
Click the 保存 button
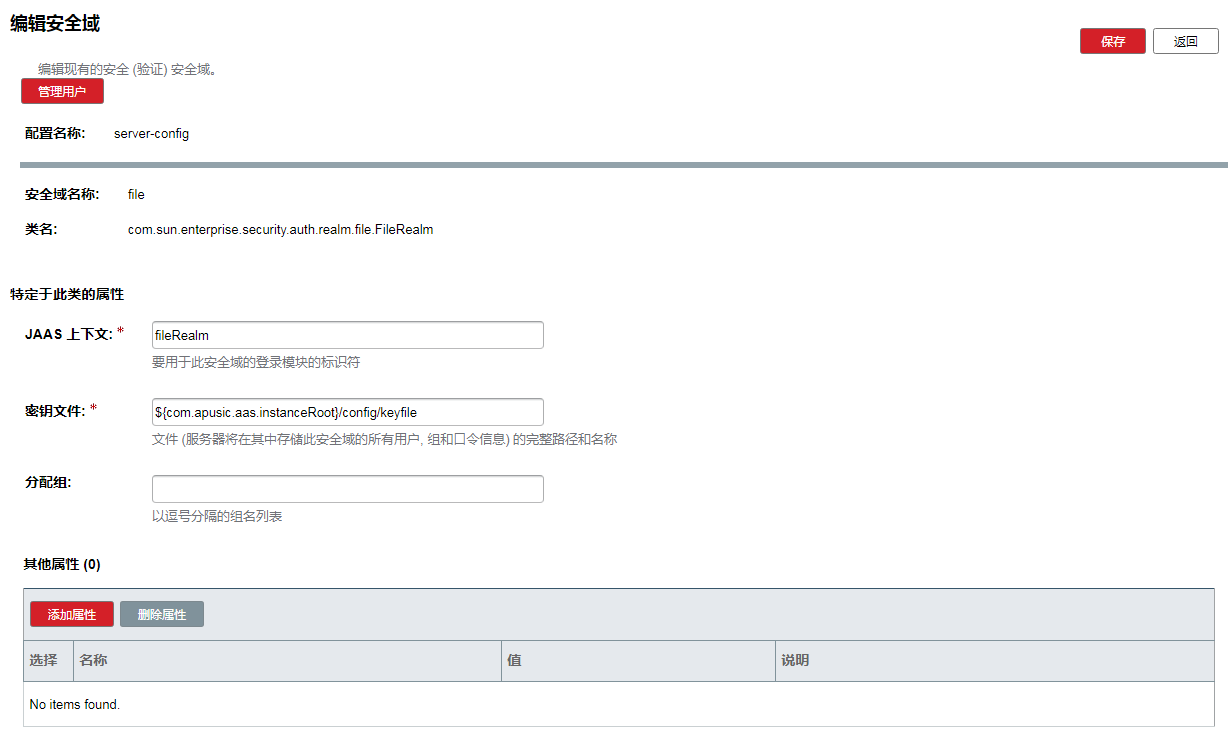click(x=1112, y=41)
